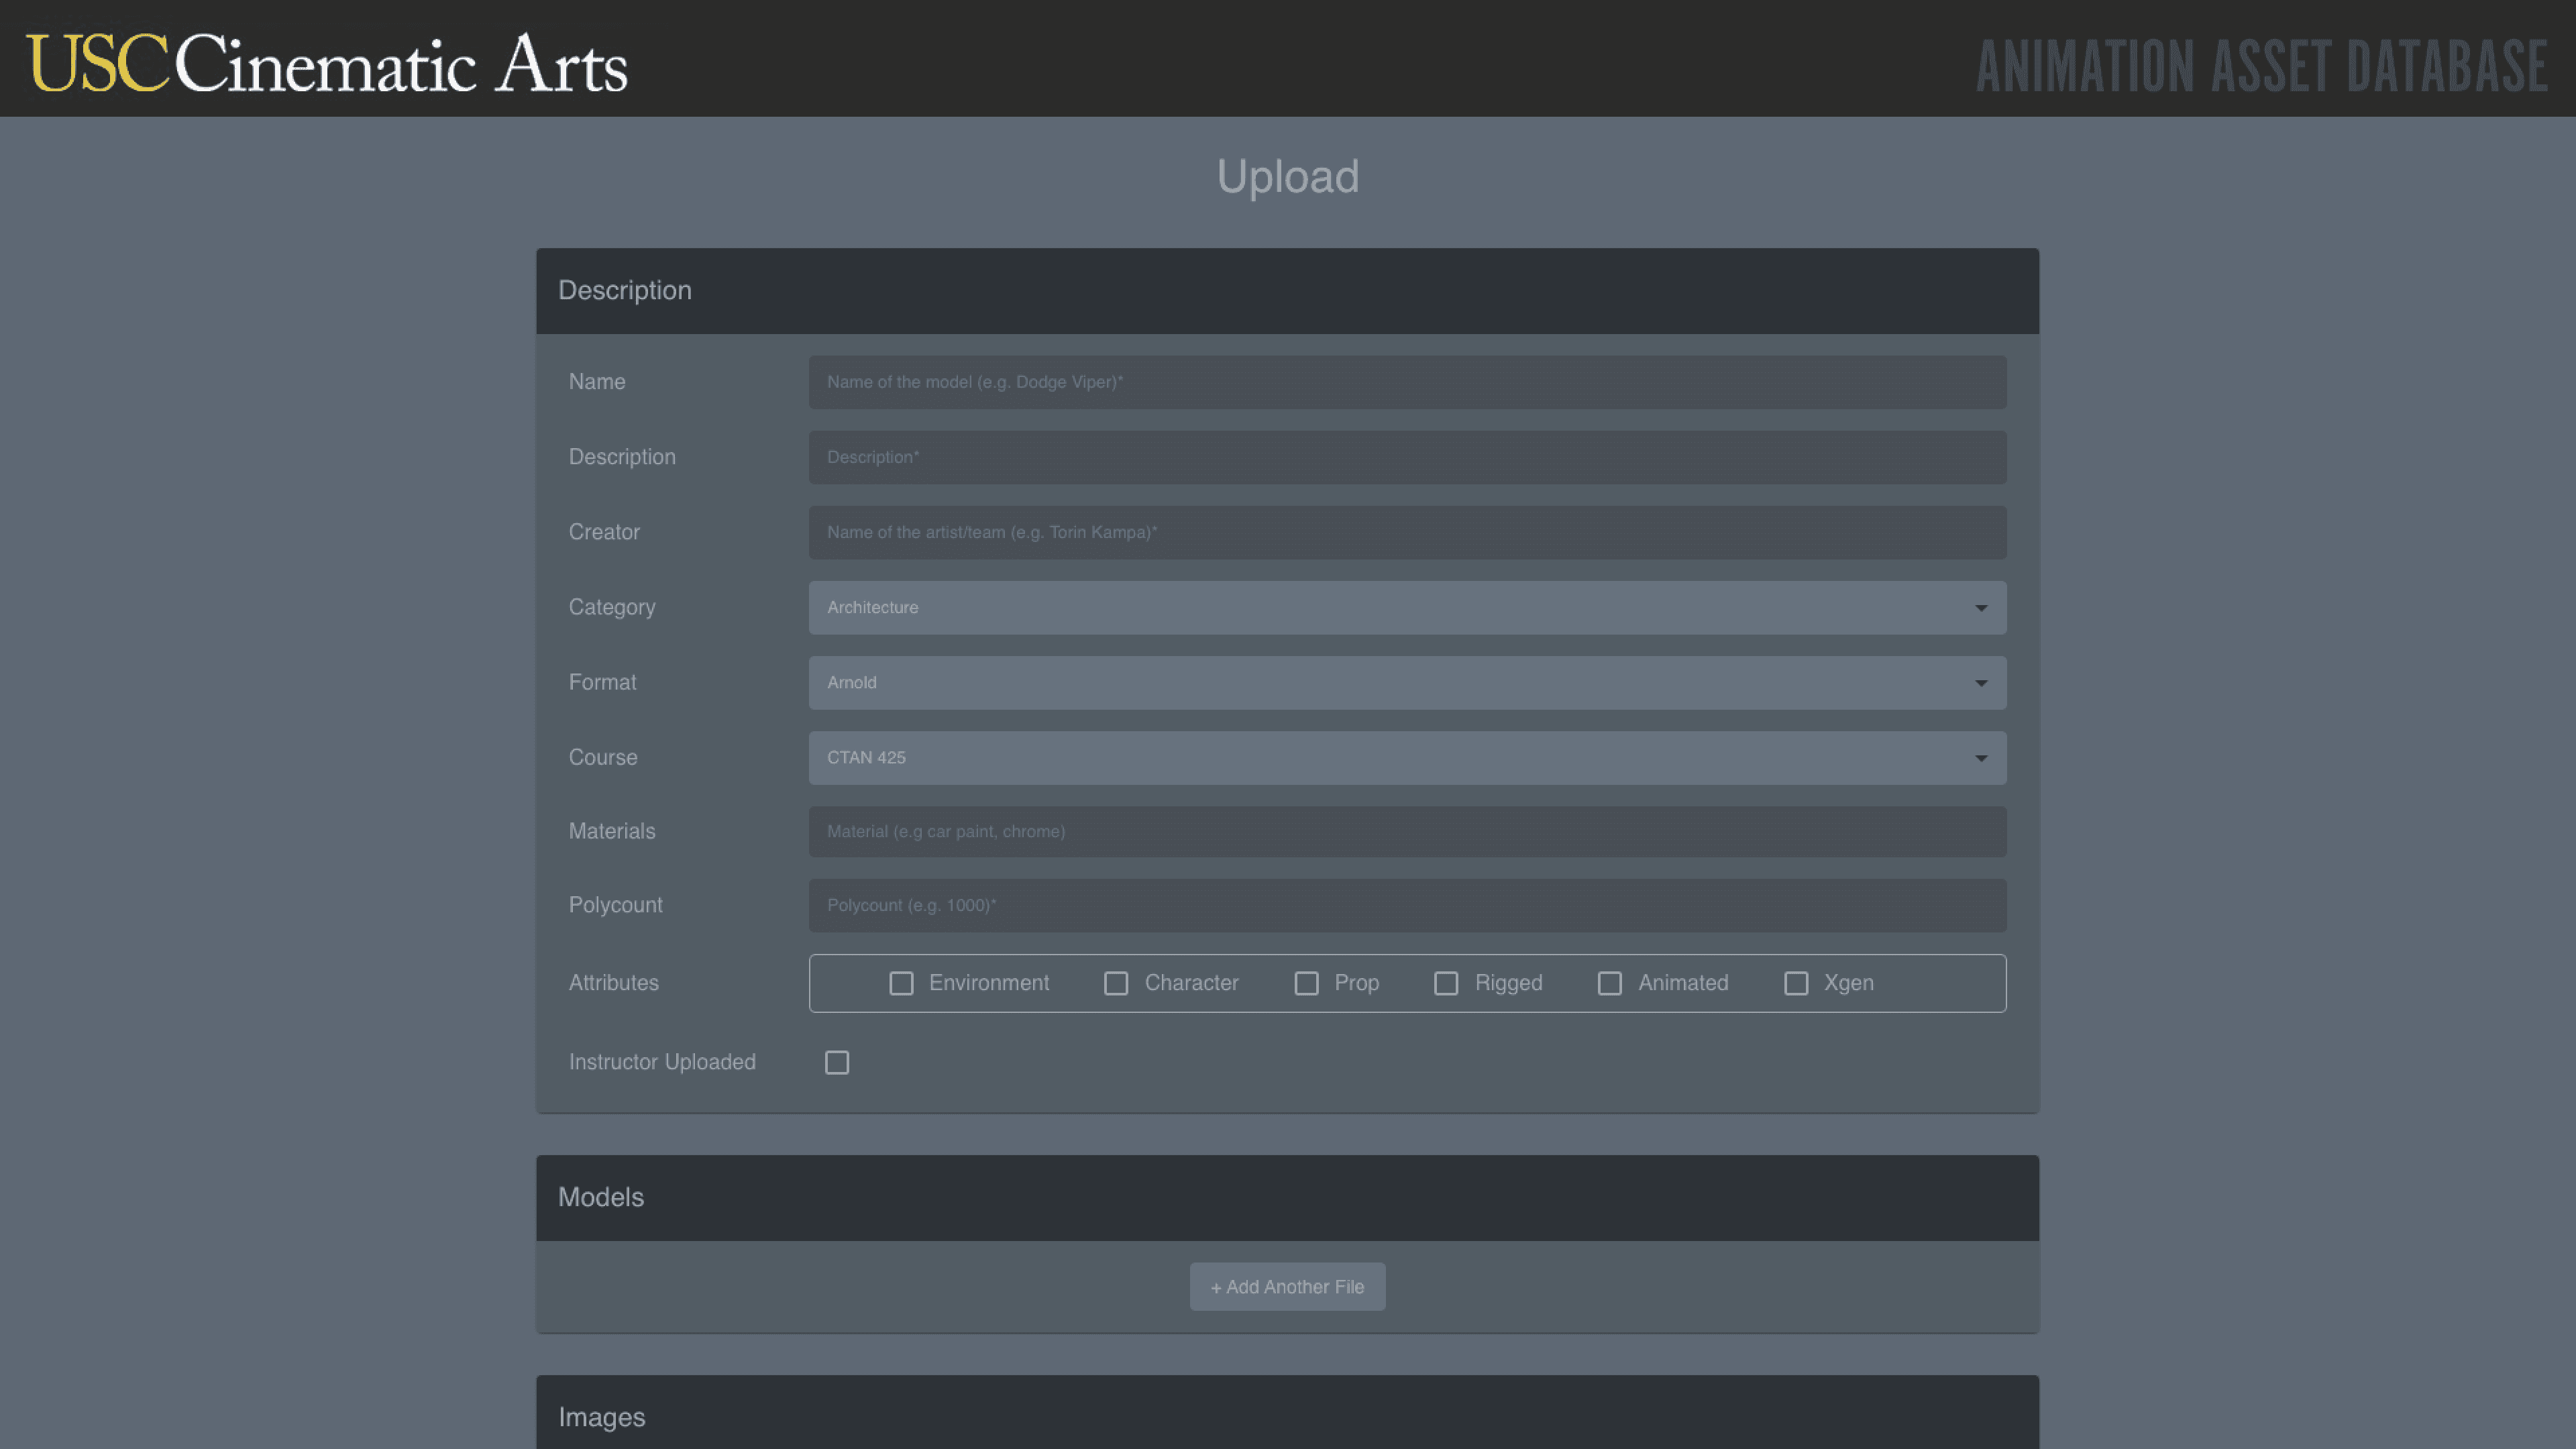Click the Course dropdown arrow
This screenshot has width=2576, height=1449.
pos(1981,758)
